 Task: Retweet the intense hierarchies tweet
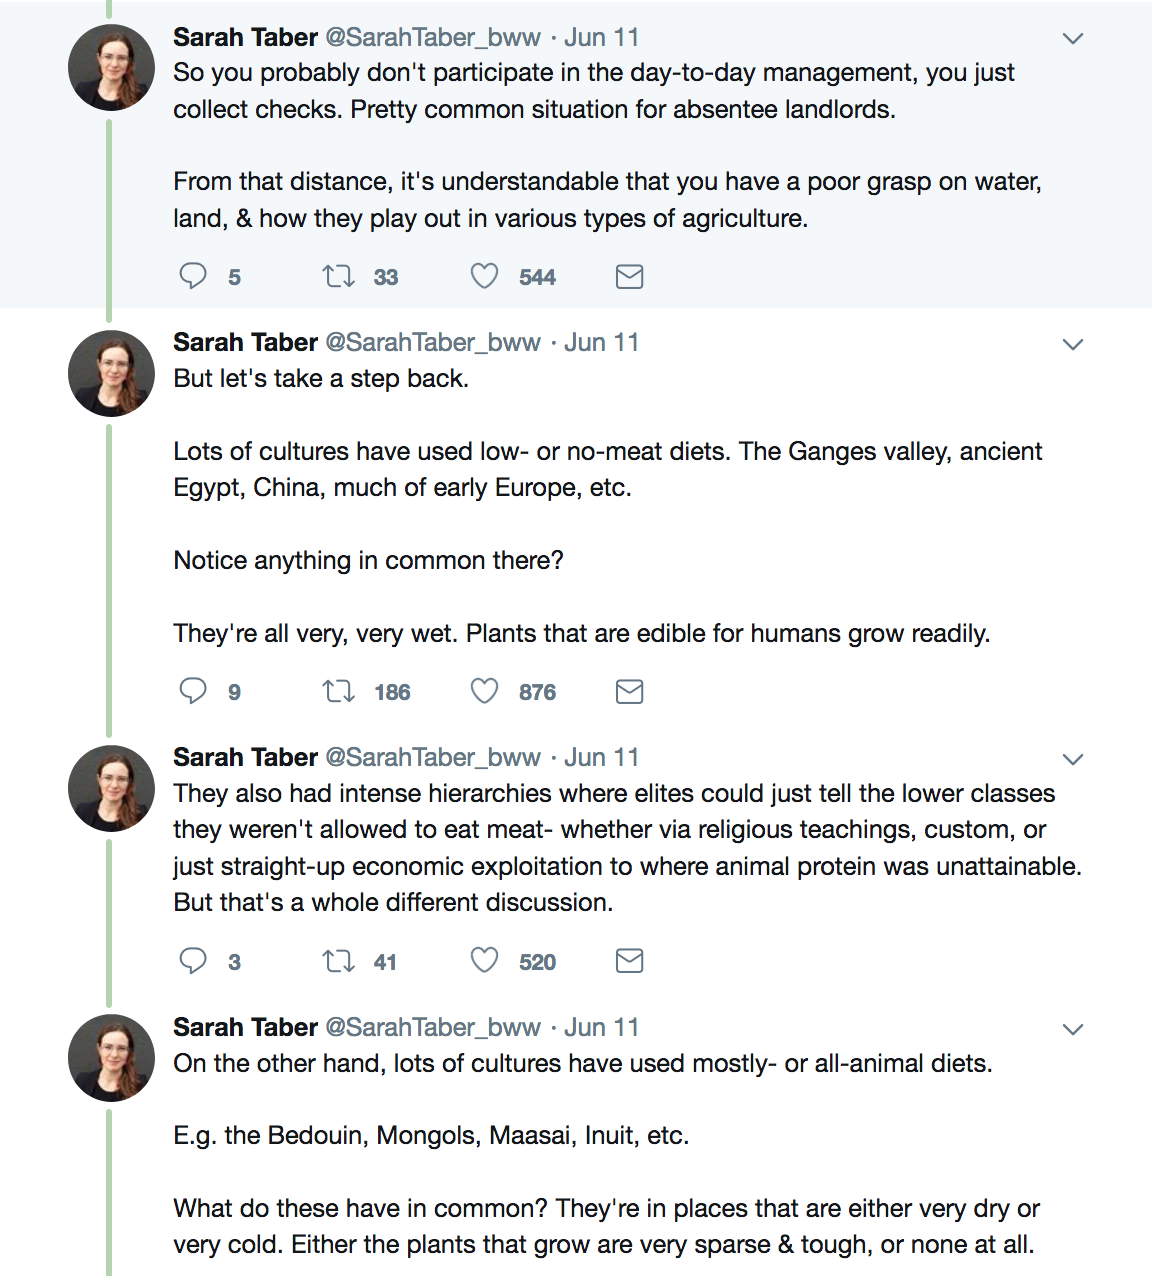(x=339, y=961)
